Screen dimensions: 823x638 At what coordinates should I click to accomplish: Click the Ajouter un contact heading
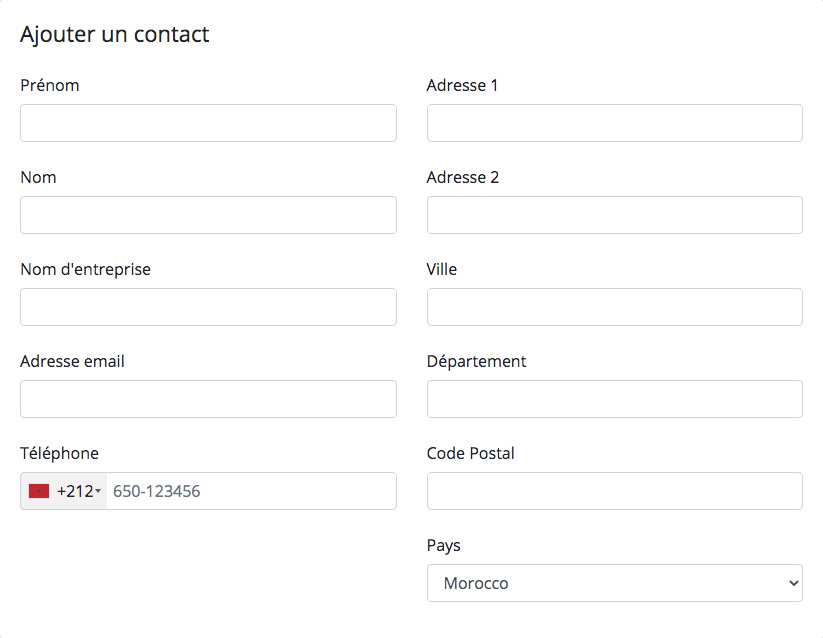pyautogui.click(x=114, y=35)
